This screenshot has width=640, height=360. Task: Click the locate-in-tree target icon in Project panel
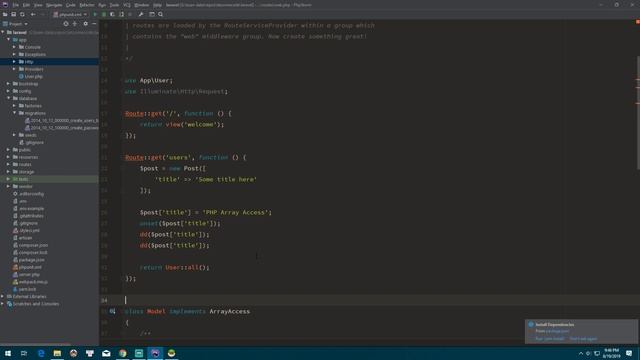(x=66, y=24)
